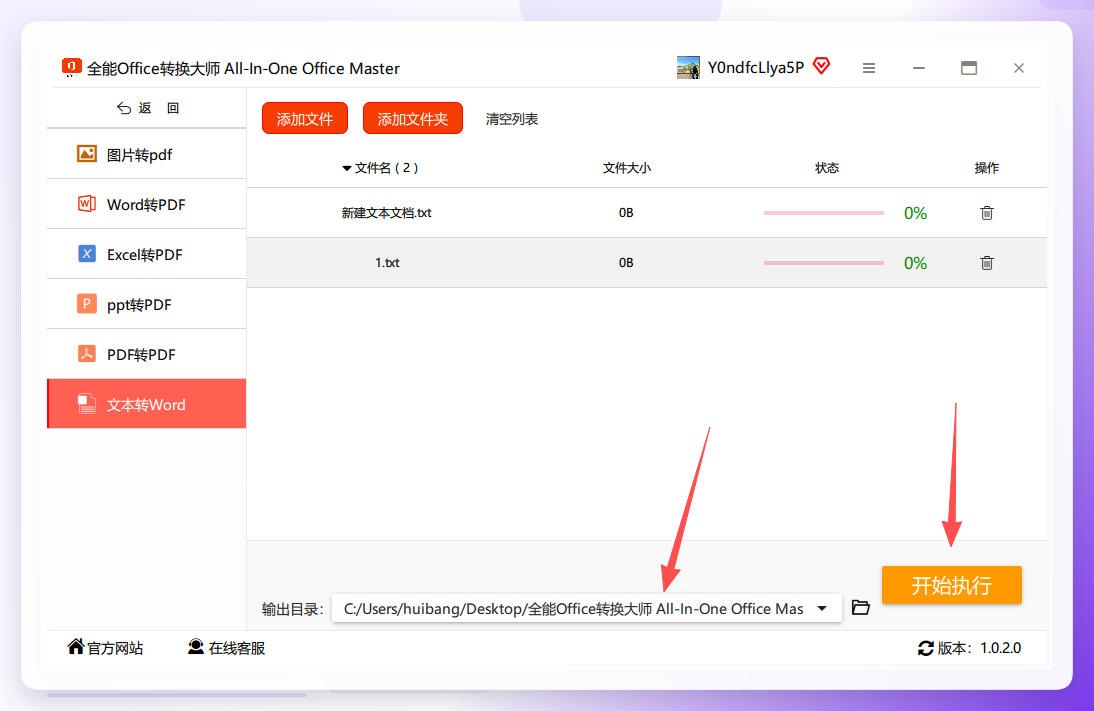
Task: Switch to ppt转PDF conversion
Action: tap(147, 304)
